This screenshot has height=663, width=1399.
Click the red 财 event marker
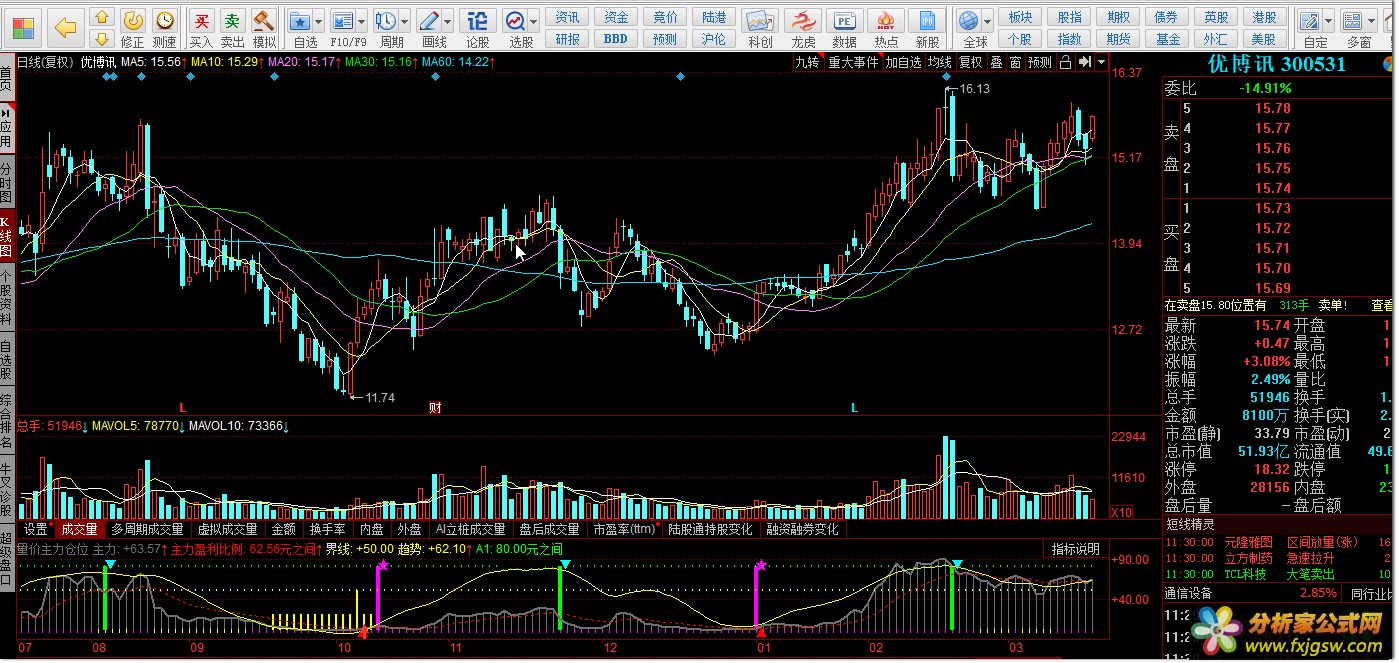tap(435, 407)
